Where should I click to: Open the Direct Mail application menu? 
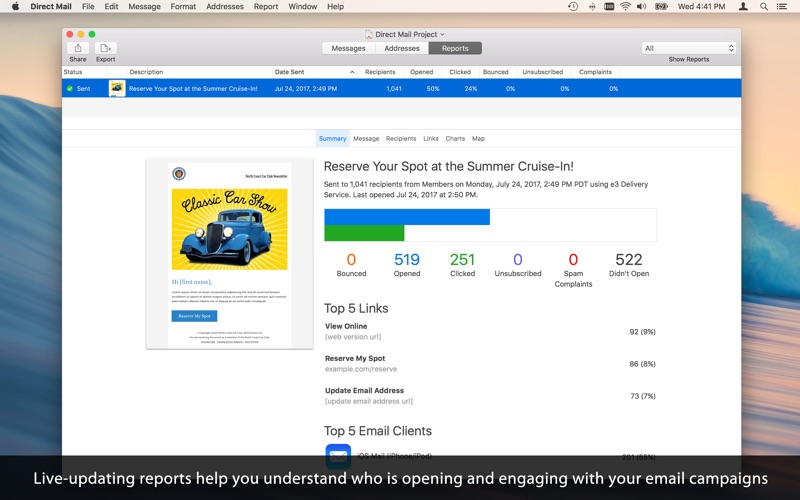pos(51,7)
